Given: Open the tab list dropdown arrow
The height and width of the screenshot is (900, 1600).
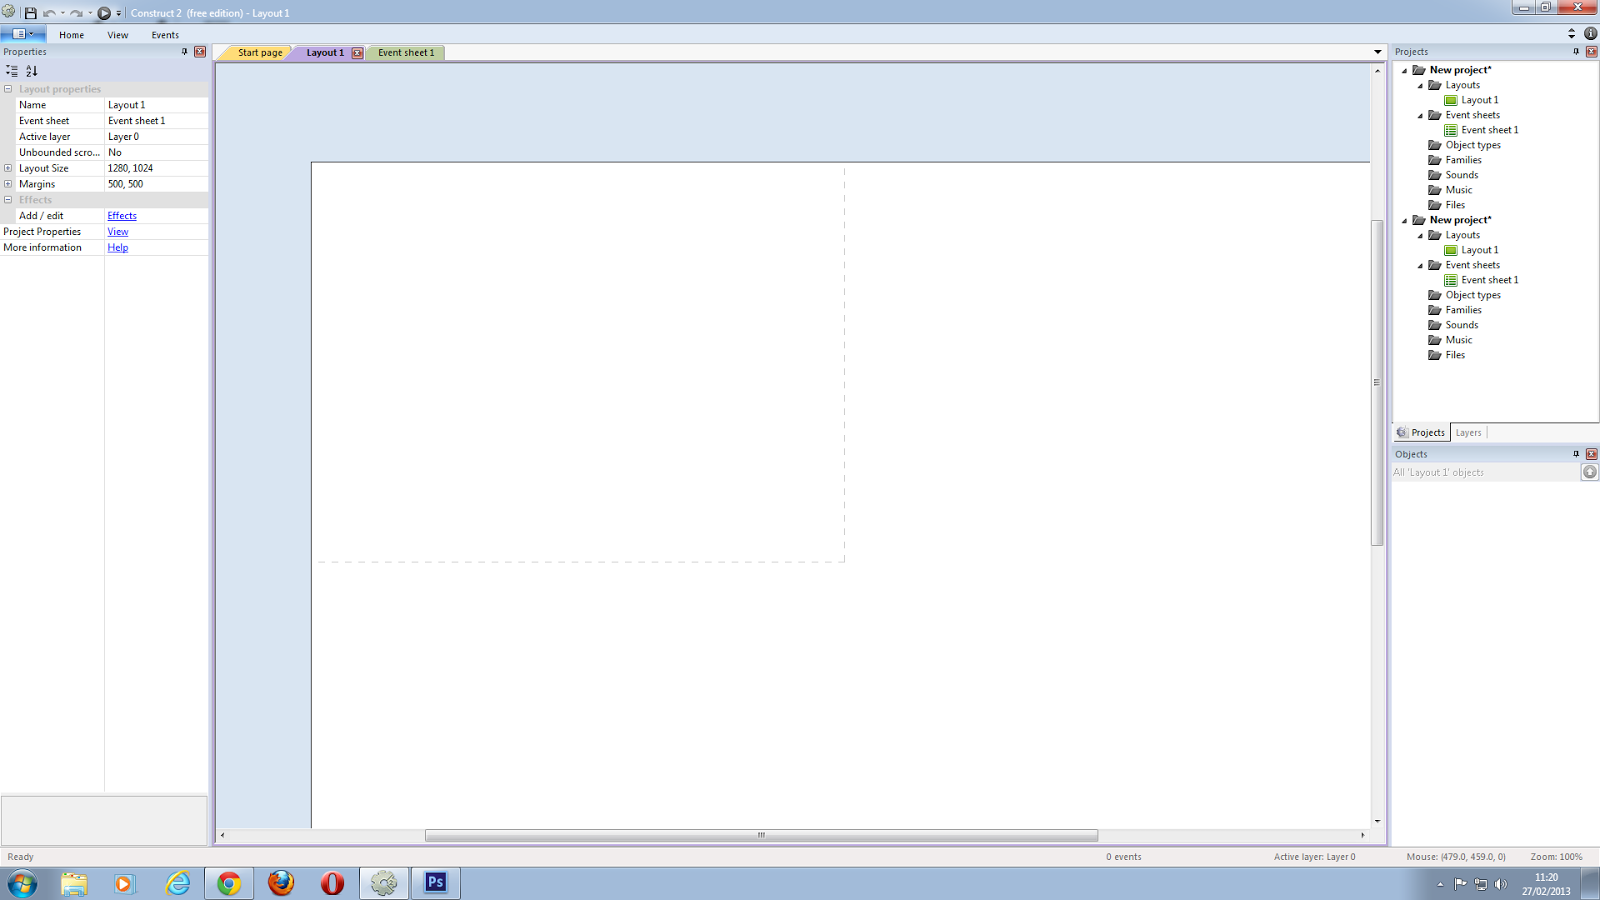Looking at the screenshot, I should click(x=1377, y=52).
